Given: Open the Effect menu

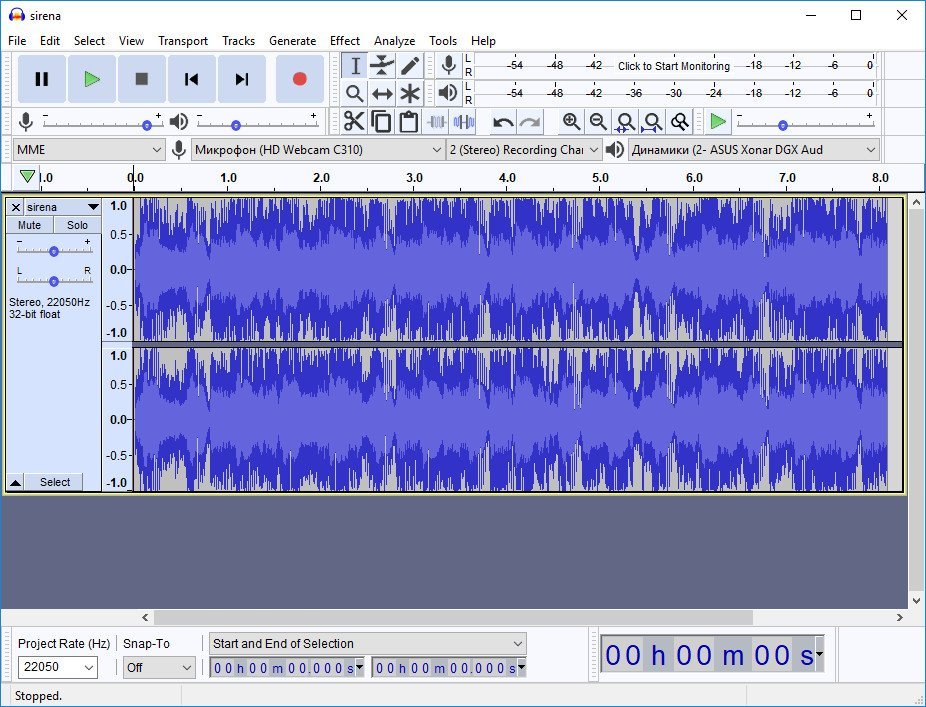Looking at the screenshot, I should coord(345,41).
